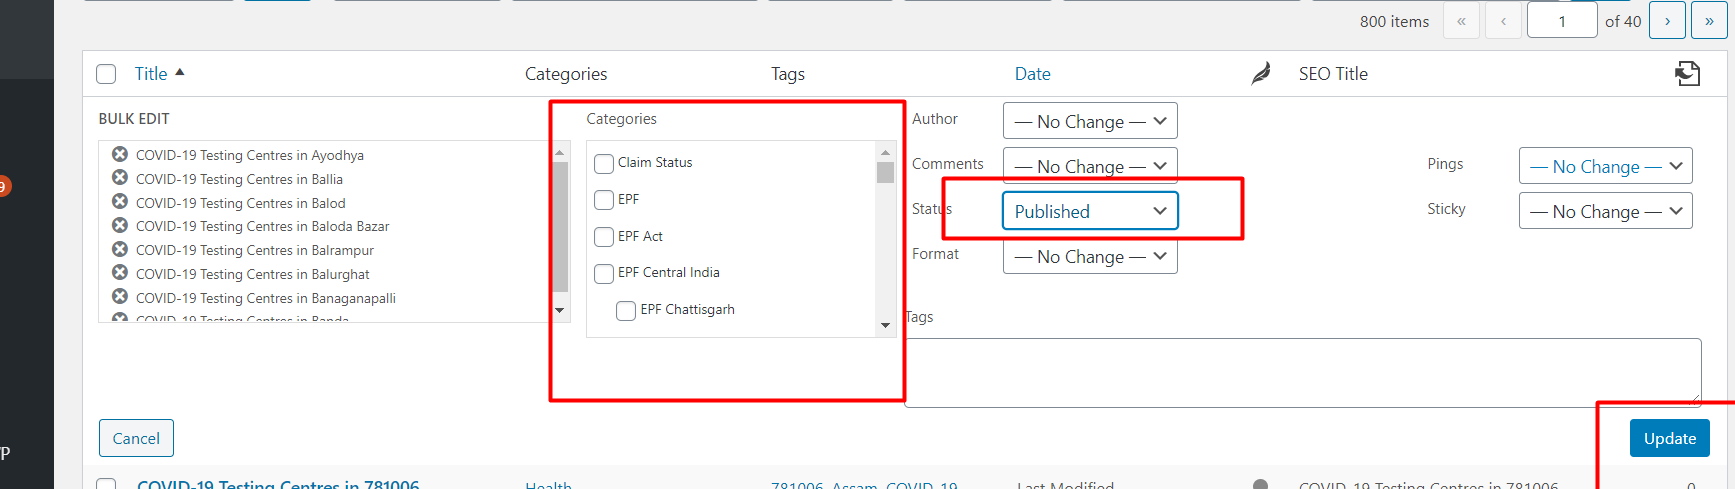
Task: Sort posts by Date column
Action: [1032, 74]
